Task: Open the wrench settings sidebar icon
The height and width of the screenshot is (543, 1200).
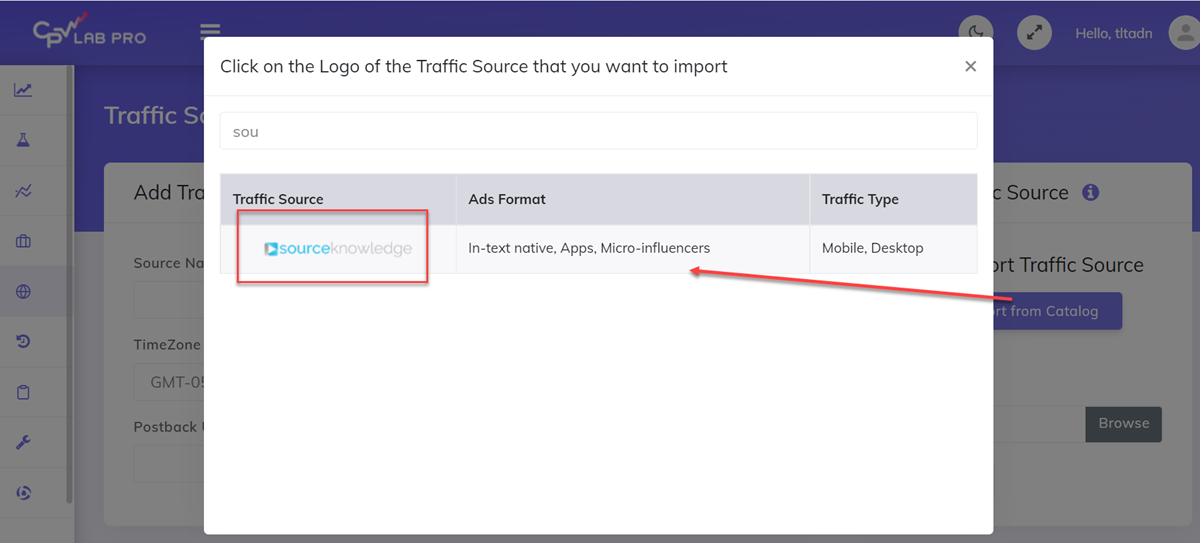Action: pos(23,443)
